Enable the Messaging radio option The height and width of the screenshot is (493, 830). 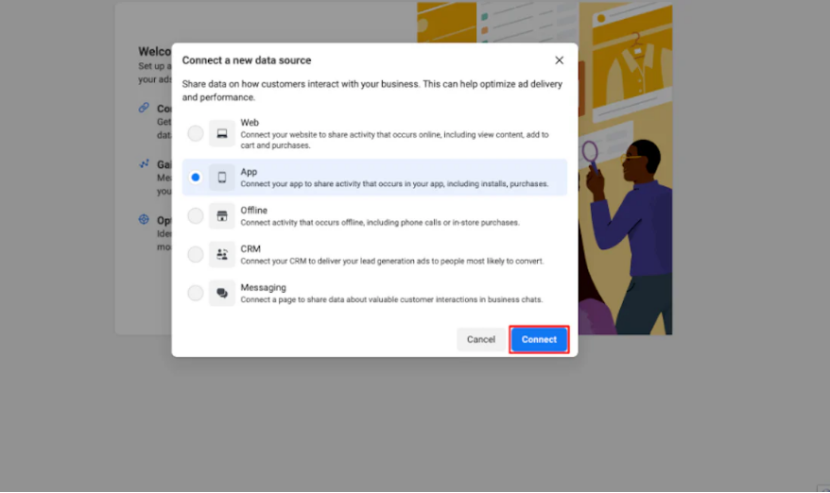tap(195, 293)
